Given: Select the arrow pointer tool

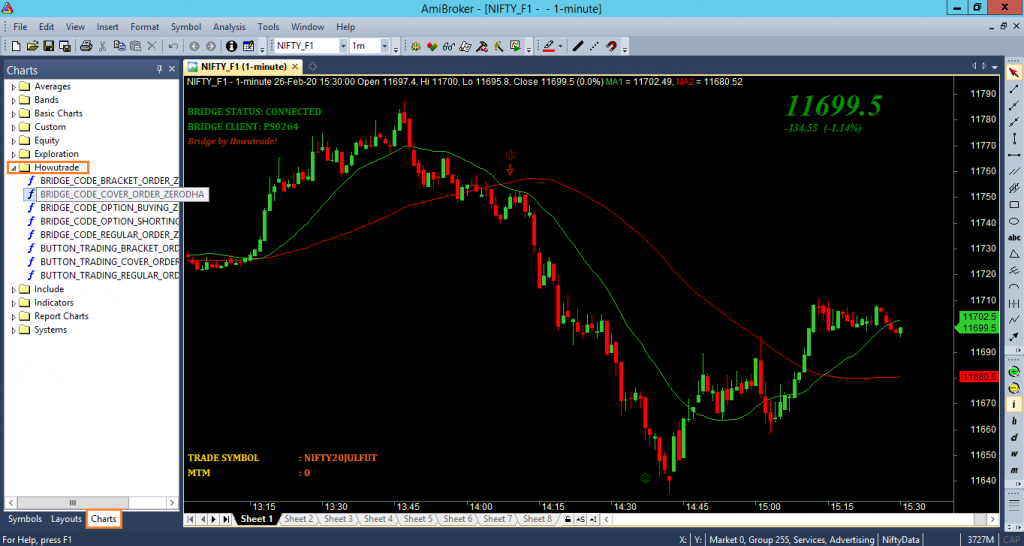Looking at the screenshot, I should [1014, 72].
